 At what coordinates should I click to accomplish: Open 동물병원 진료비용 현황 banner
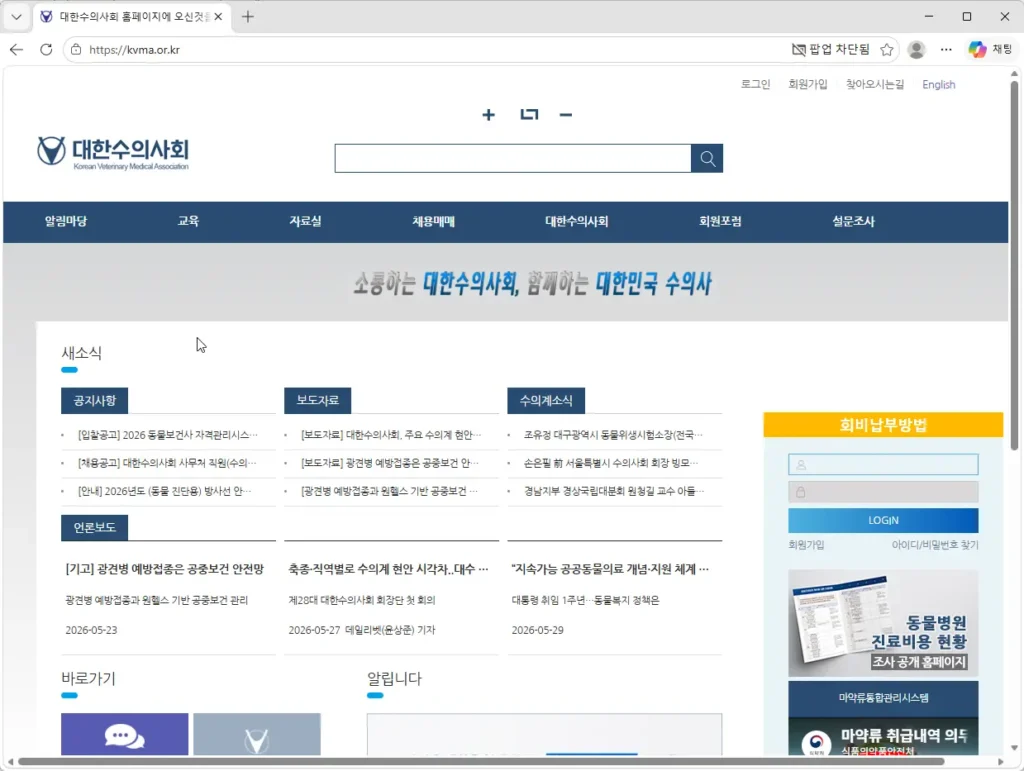(x=883, y=623)
